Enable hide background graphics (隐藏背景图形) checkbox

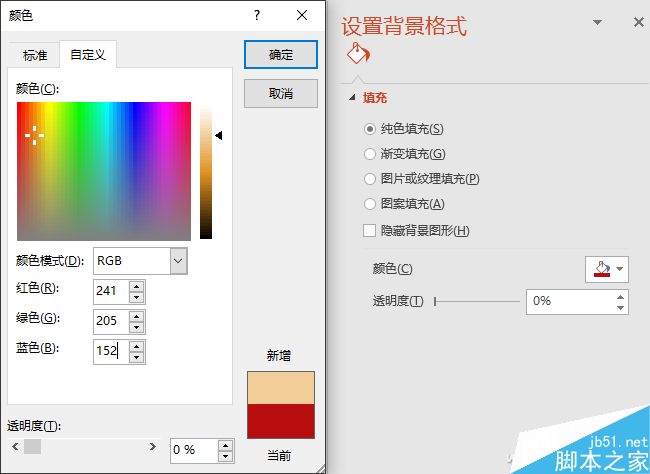(371, 231)
